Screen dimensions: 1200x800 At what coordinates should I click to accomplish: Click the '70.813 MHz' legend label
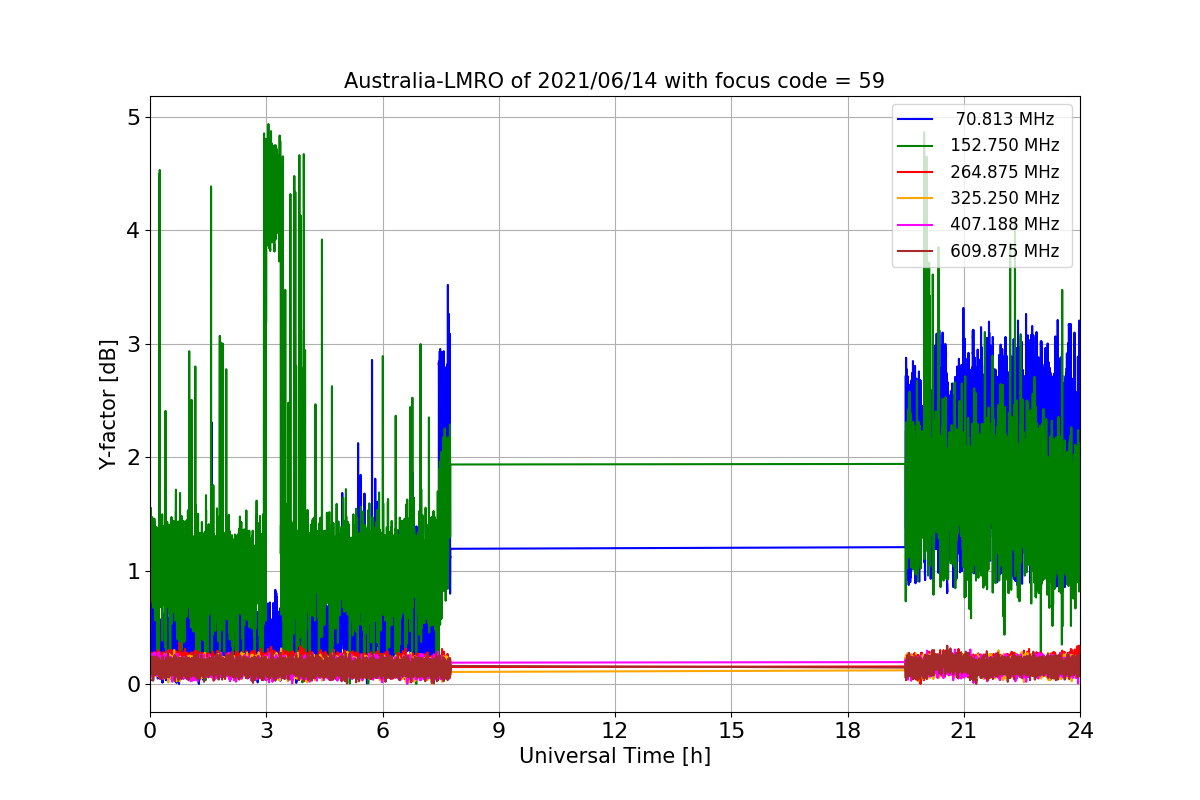coord(1005,119)
